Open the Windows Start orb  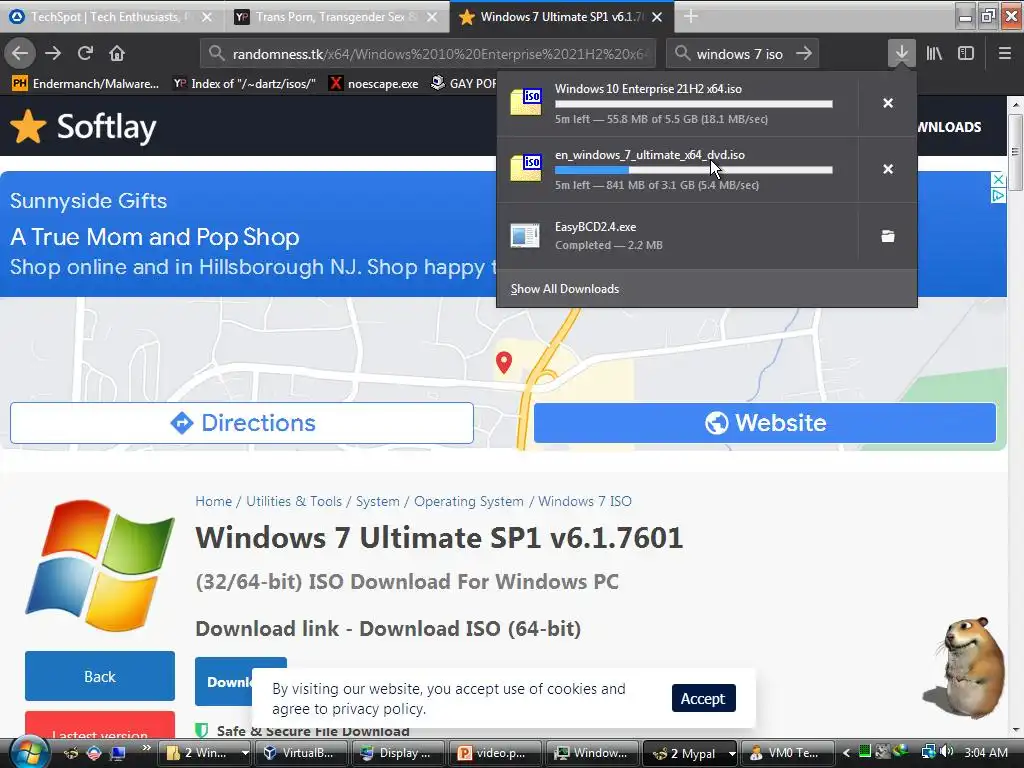[x=29, y=752]
